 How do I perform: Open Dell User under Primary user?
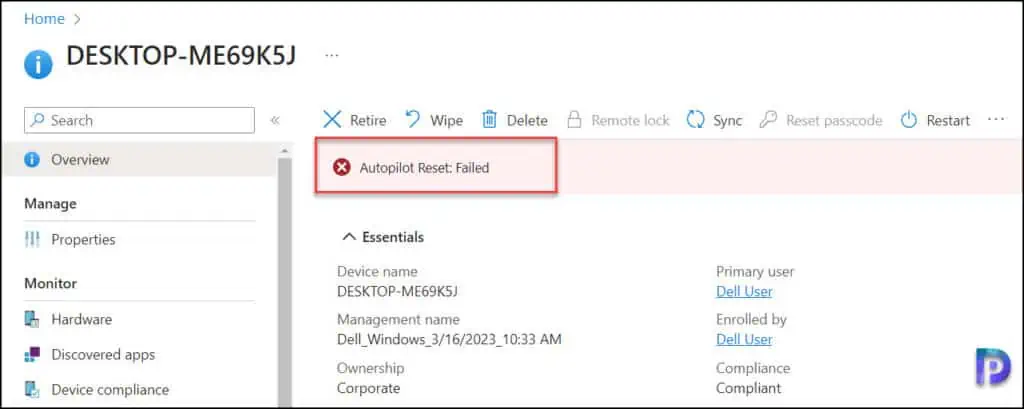point(744,291)
